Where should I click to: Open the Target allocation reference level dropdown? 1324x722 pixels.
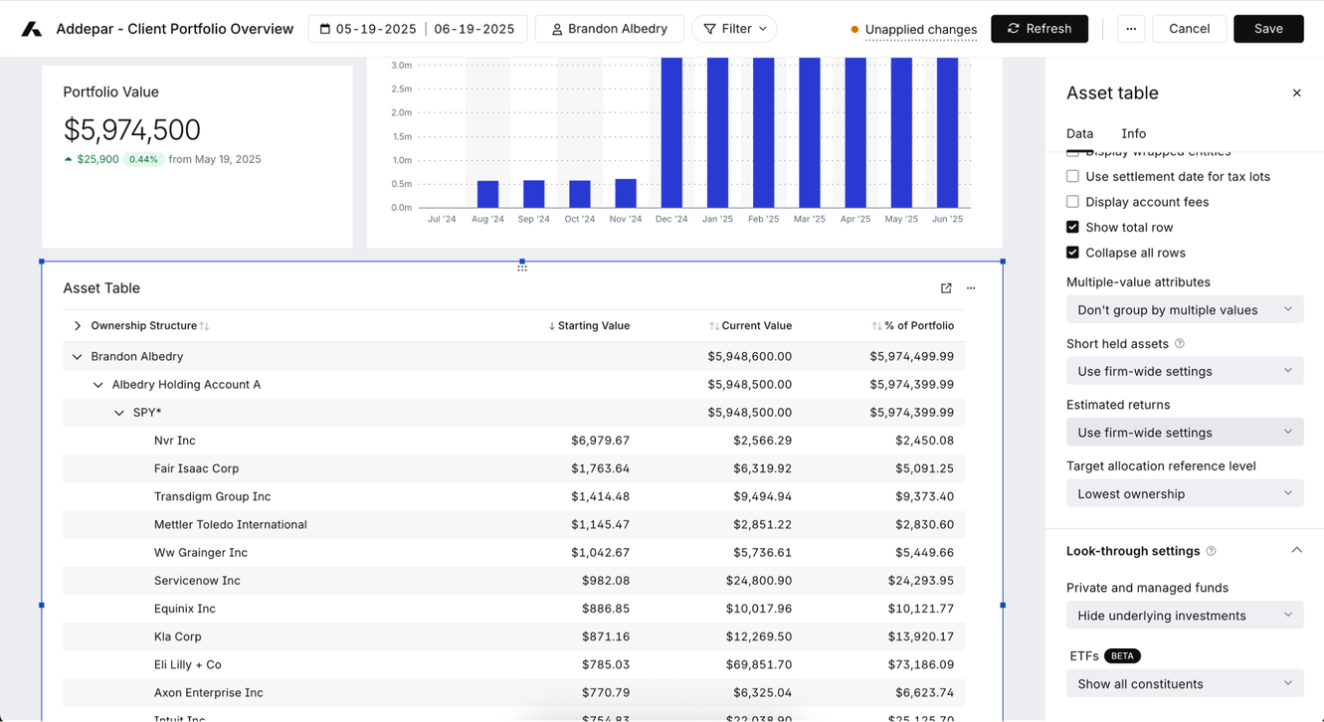click(x=1184, y=494)
